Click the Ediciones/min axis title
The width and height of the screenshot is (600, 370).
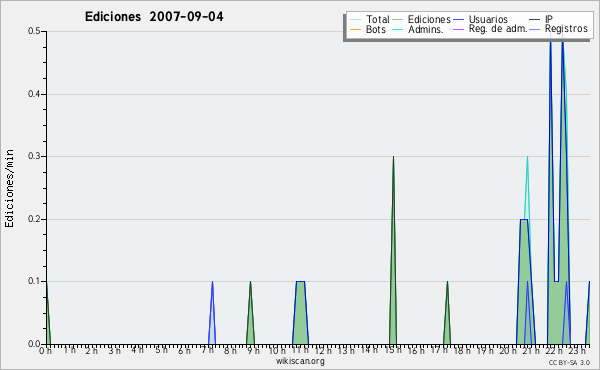[9, 189]
